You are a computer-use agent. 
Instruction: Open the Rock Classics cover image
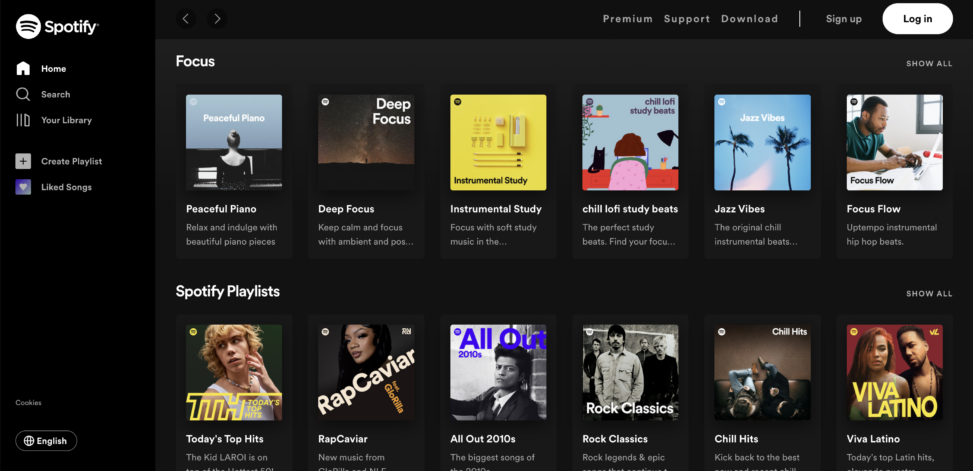pyautogui.click(x=630, y=372)
